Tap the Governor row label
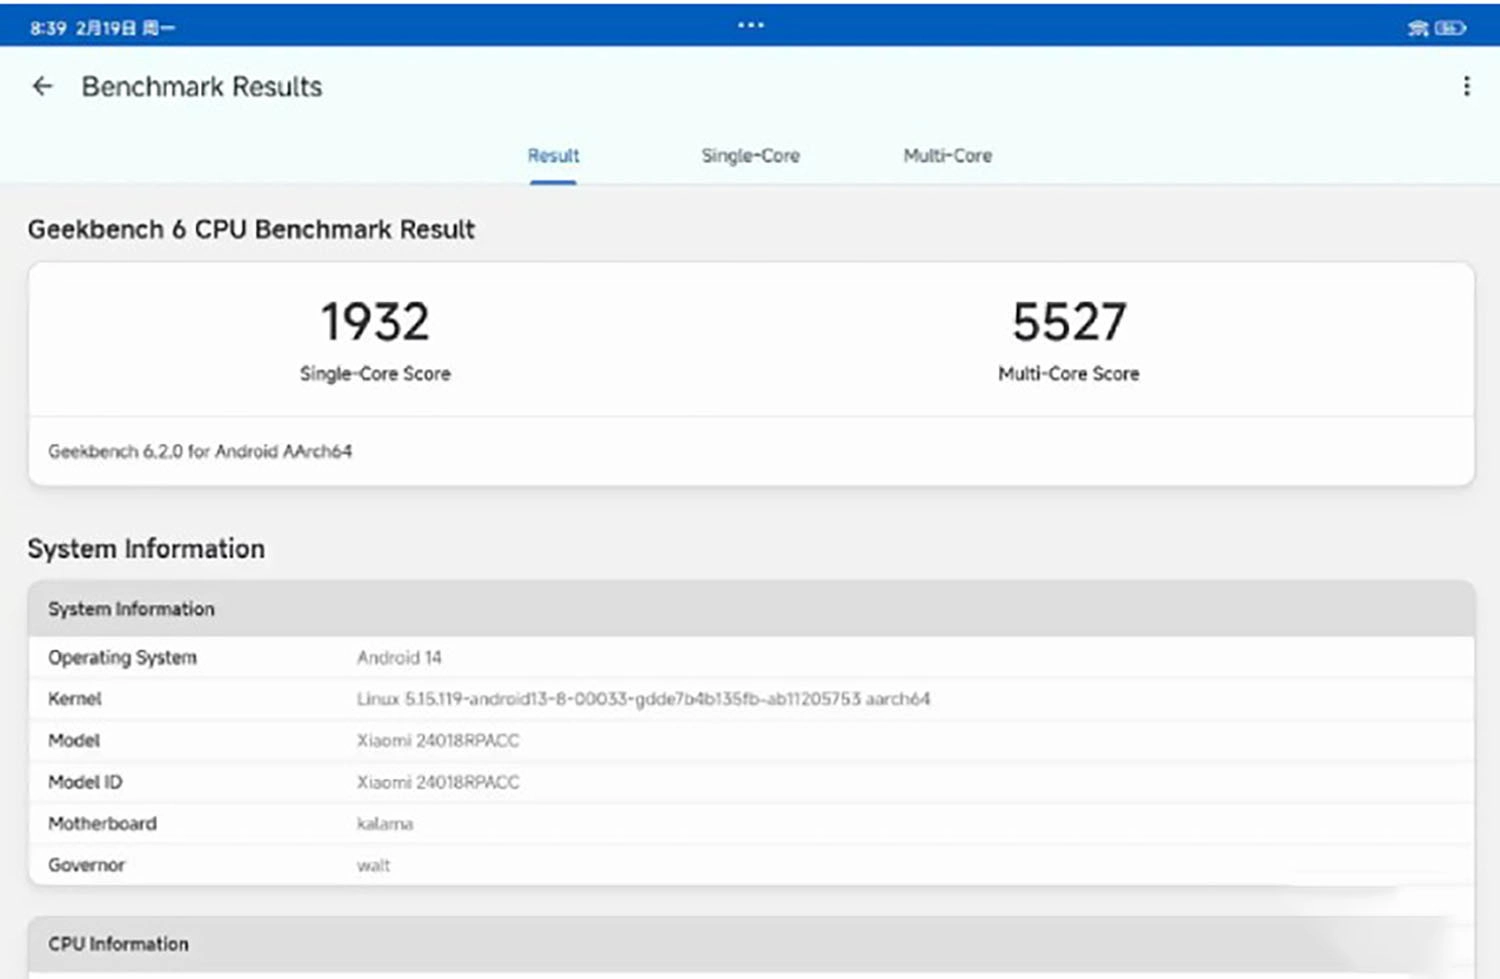The image size is (1500, 979). (86, 866)
